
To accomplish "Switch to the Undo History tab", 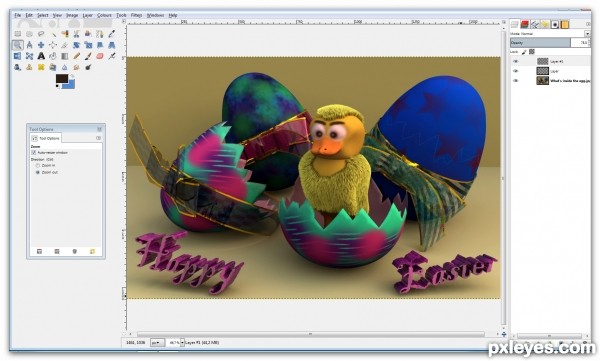I will coord(545,25).
